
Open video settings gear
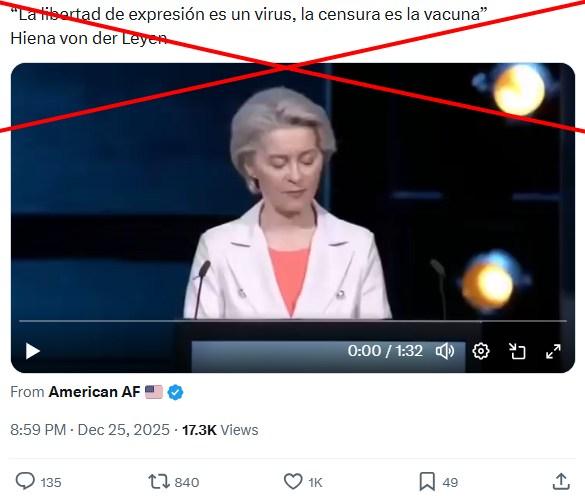[481, 351]
